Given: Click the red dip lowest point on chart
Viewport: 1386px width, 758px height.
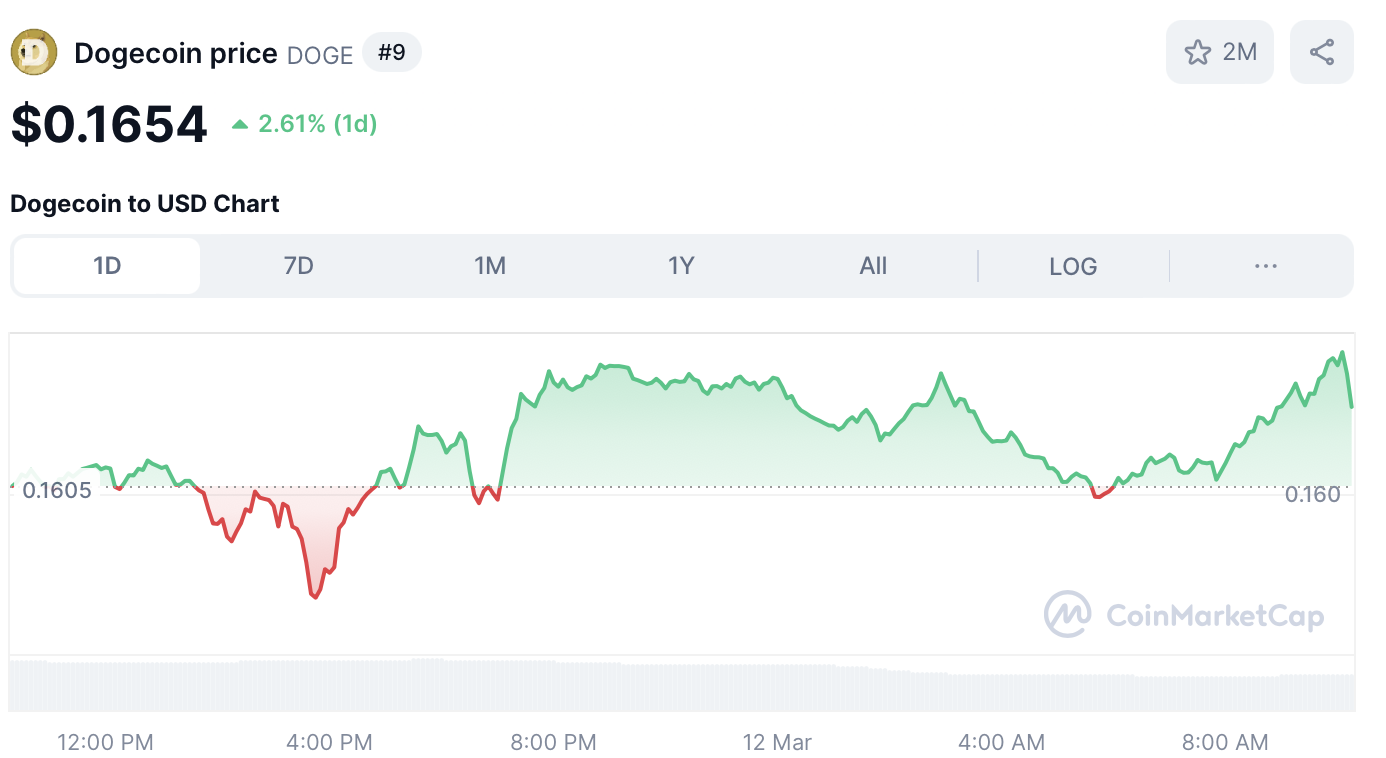Looking at the screenshot, I should [x=315, y=597].
